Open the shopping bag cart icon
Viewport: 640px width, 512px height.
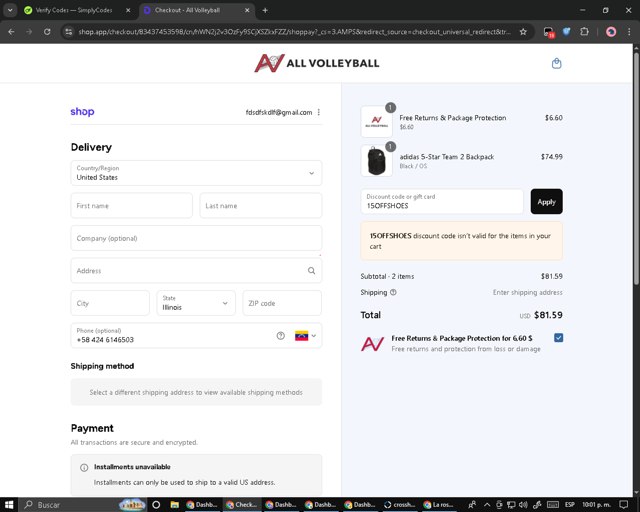pyautogui.click(x=556, y=63)
